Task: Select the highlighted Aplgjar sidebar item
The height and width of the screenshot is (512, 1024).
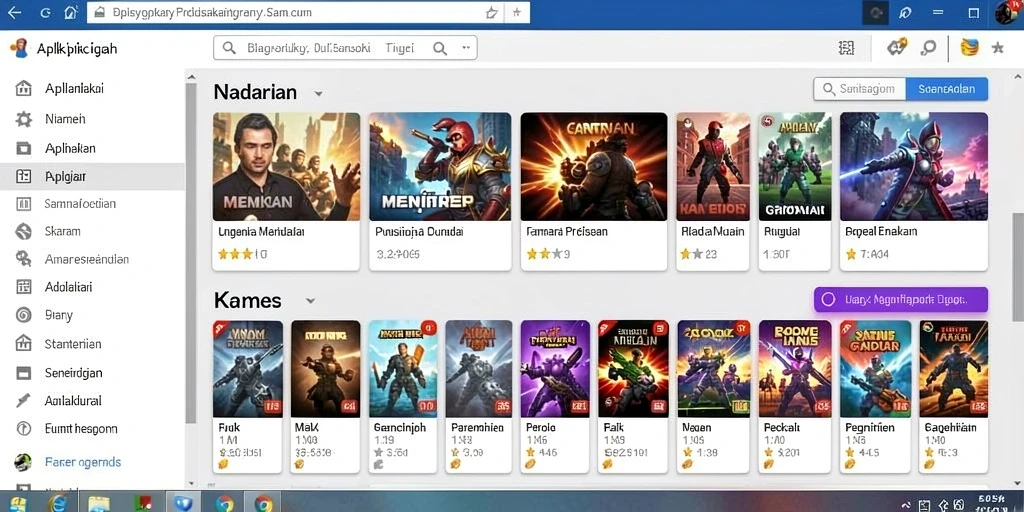Action: pyautogui.click(x=92, y=176)
